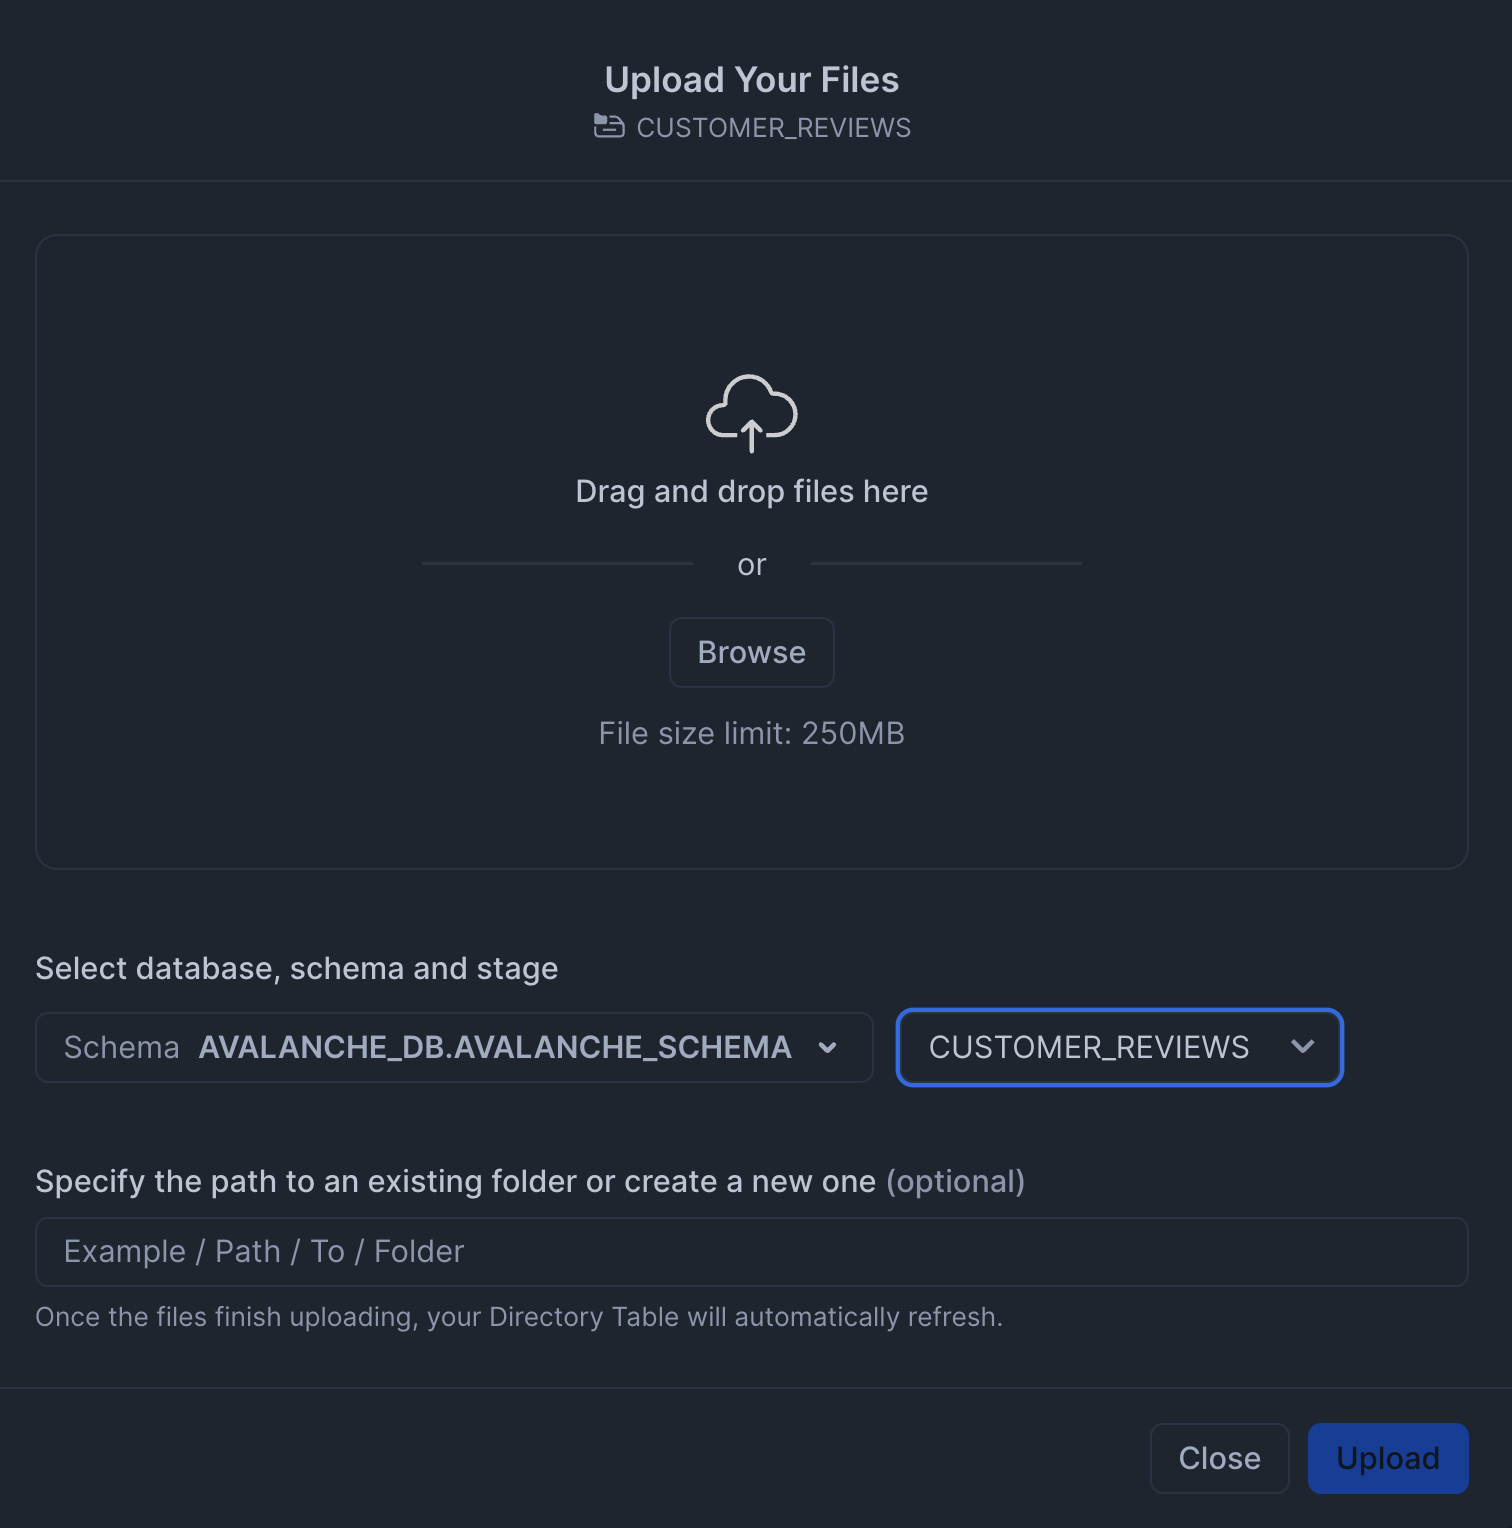Focus the Example / Path / To / Folder field
Viewport: 1512px width, 1528px height.
[x=751, y=1251]
